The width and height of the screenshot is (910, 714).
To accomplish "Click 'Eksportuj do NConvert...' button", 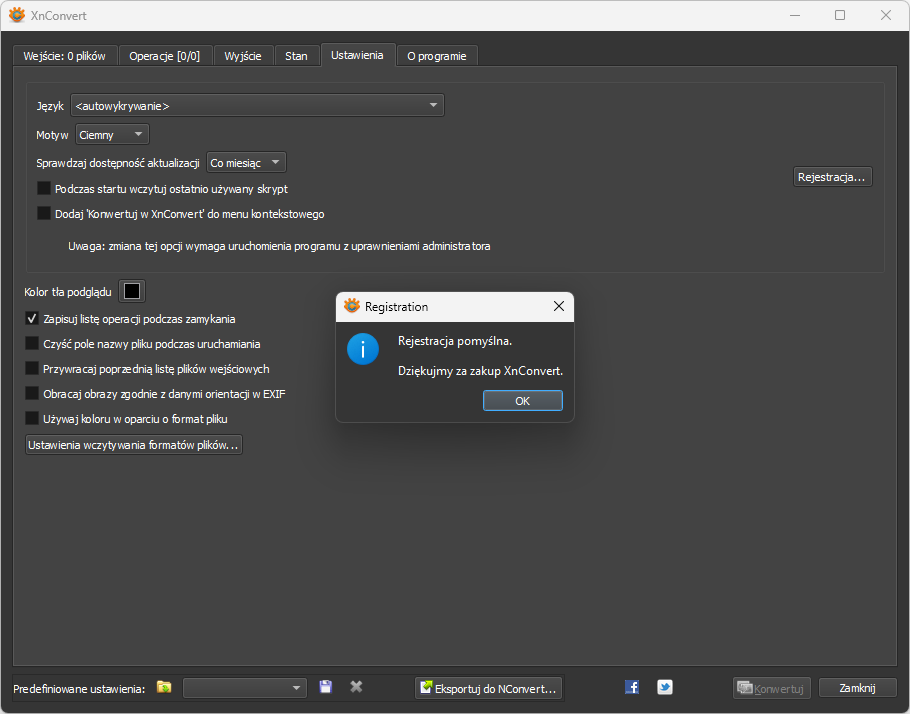I will (489, 688).
